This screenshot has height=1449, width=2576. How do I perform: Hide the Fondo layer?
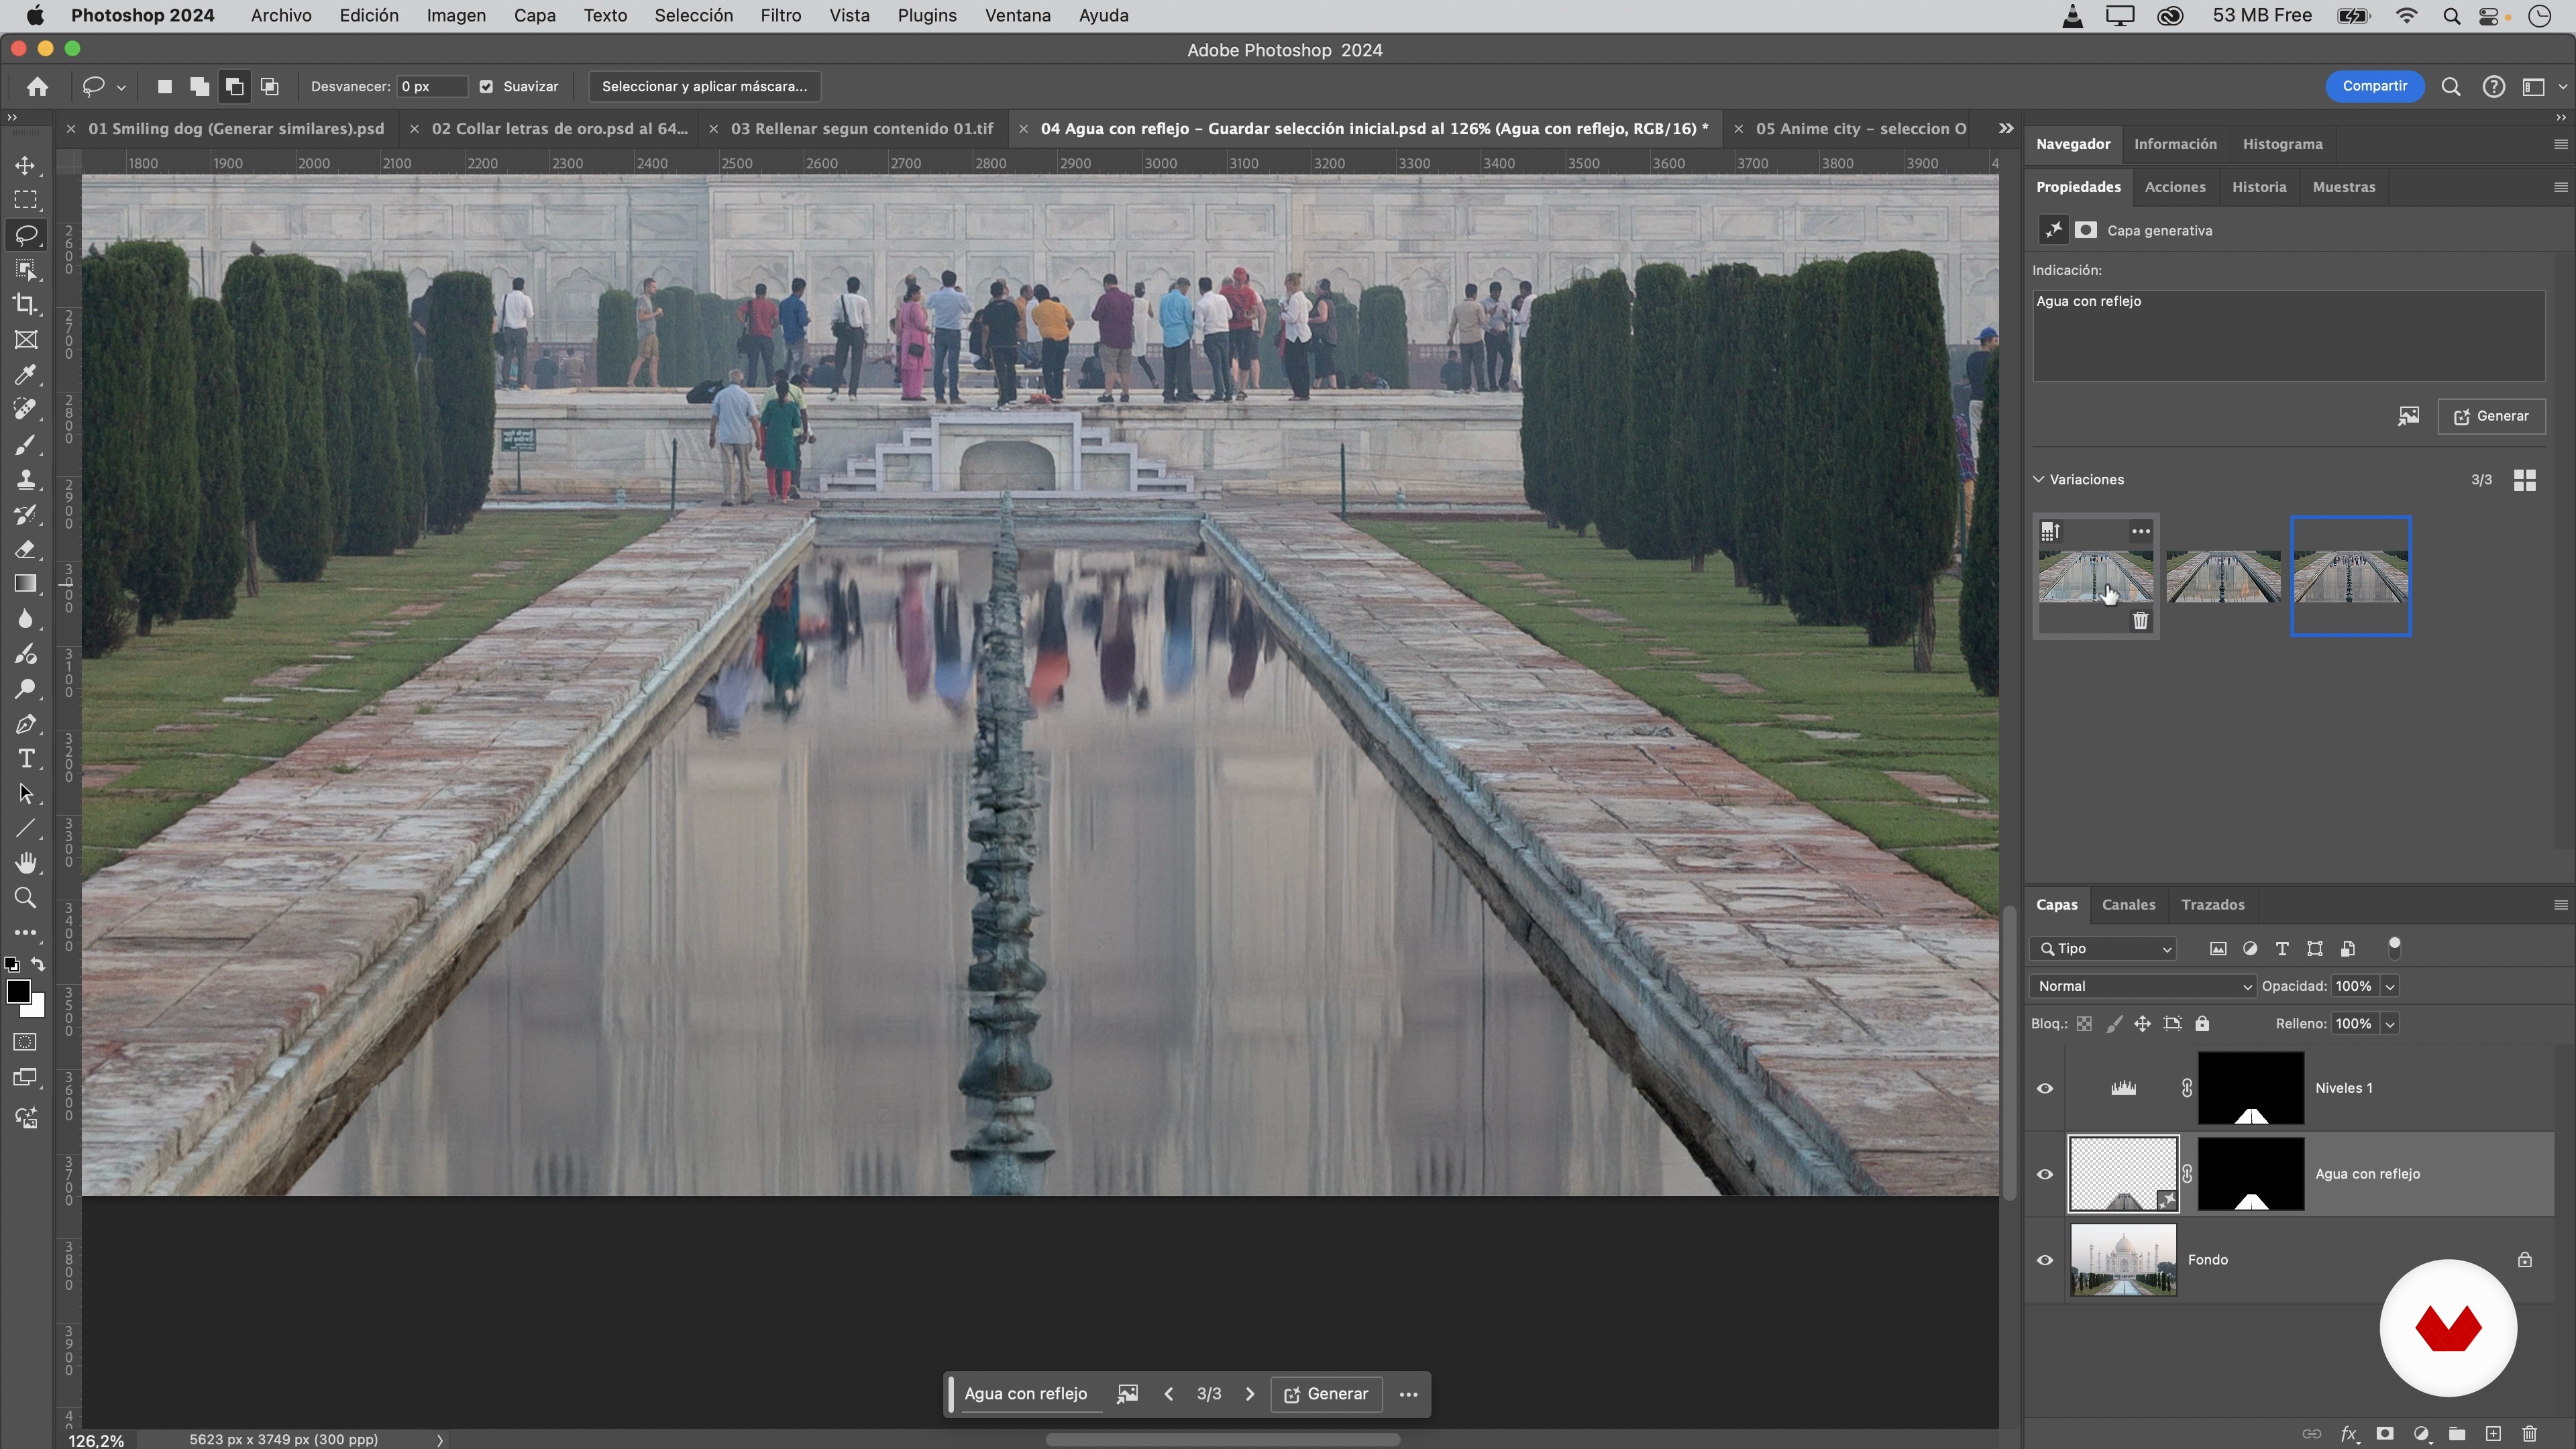coord(2045,1260)
